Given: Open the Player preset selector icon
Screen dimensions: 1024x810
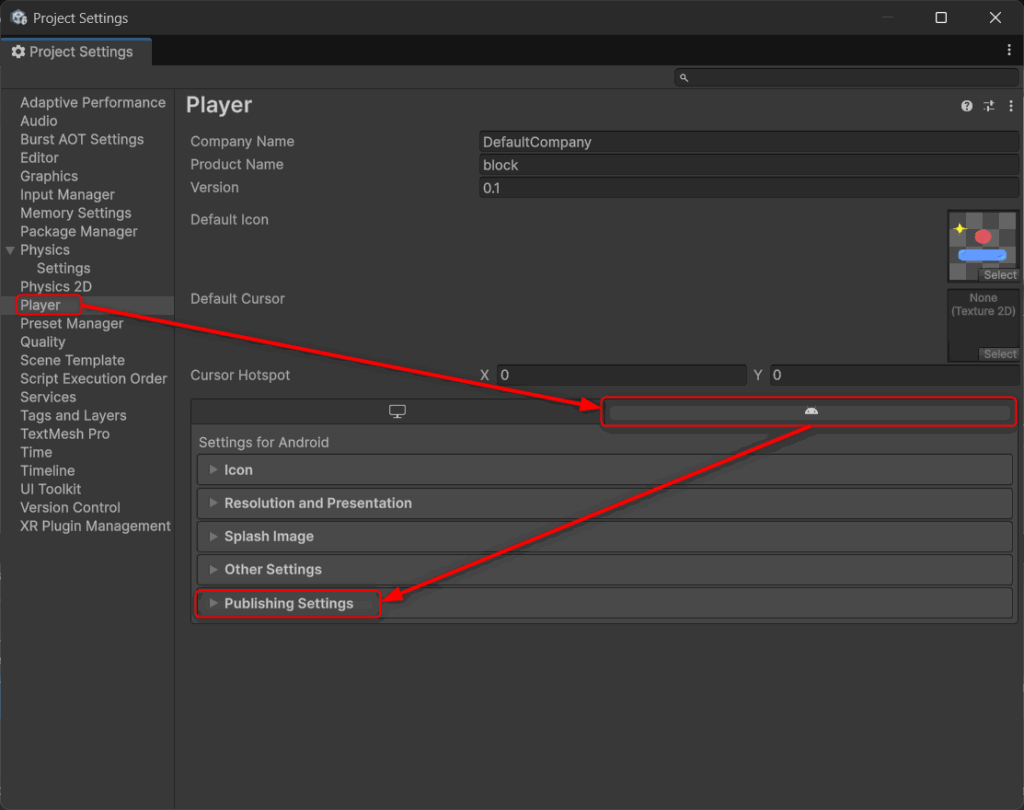Looking at the screenshot, I should 989,106.
